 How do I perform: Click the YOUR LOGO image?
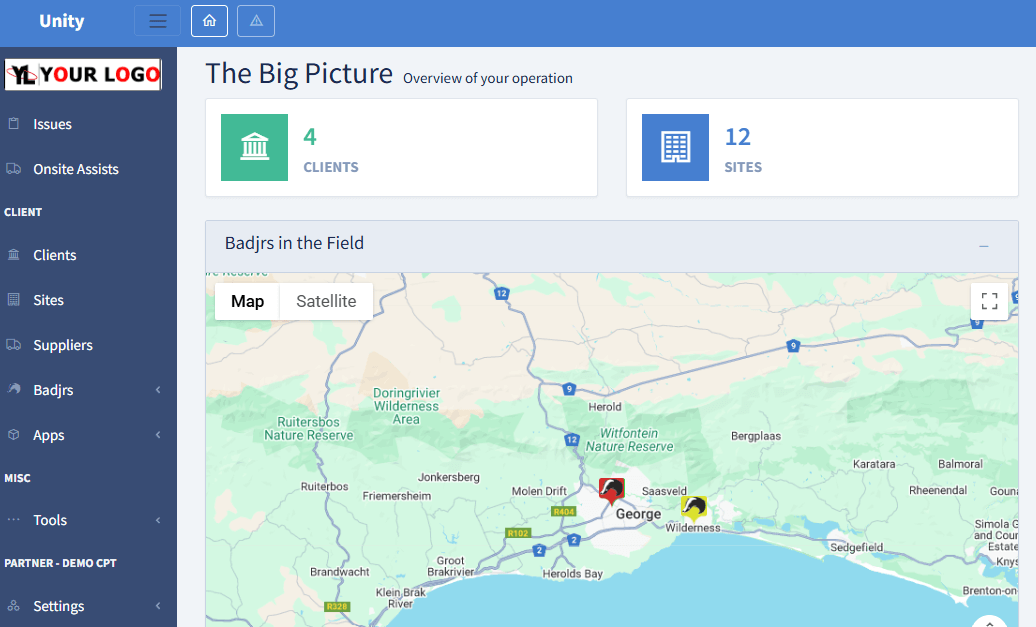(83, 74)
